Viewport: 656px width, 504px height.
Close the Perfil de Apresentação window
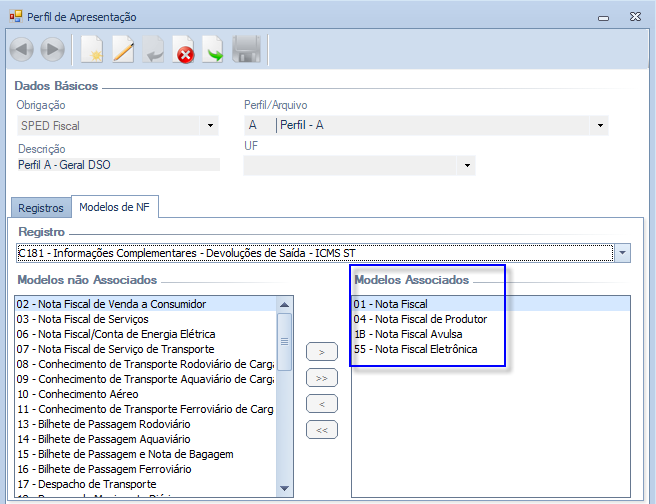pos(635,16)
